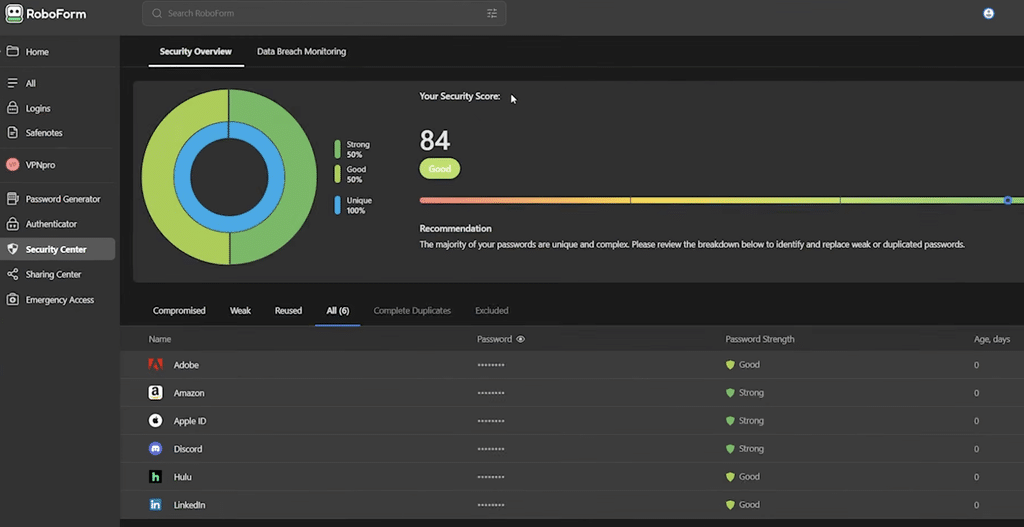Click the Adobe masked password
The image size is (1024, 527).
click(x=491, y=365)
